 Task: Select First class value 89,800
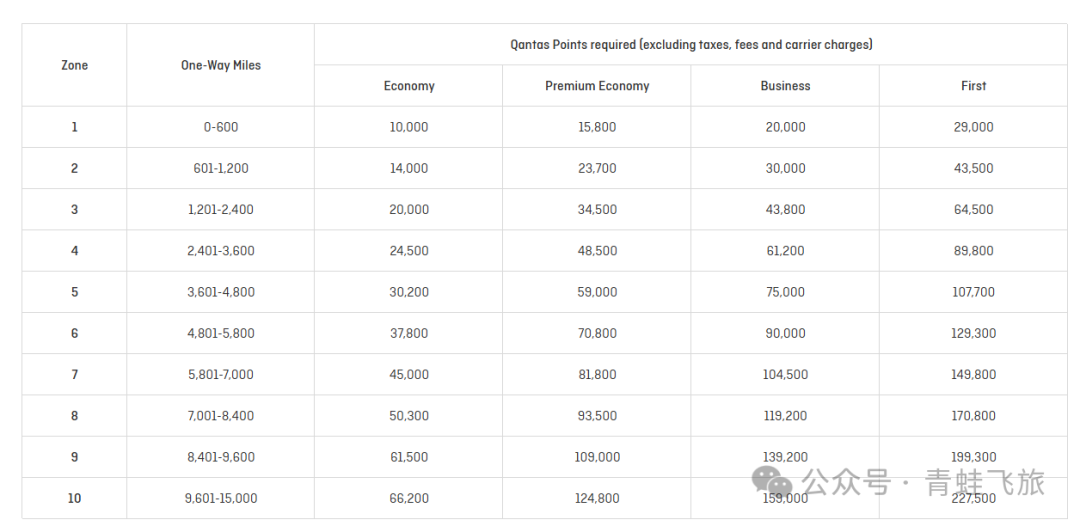973,251
